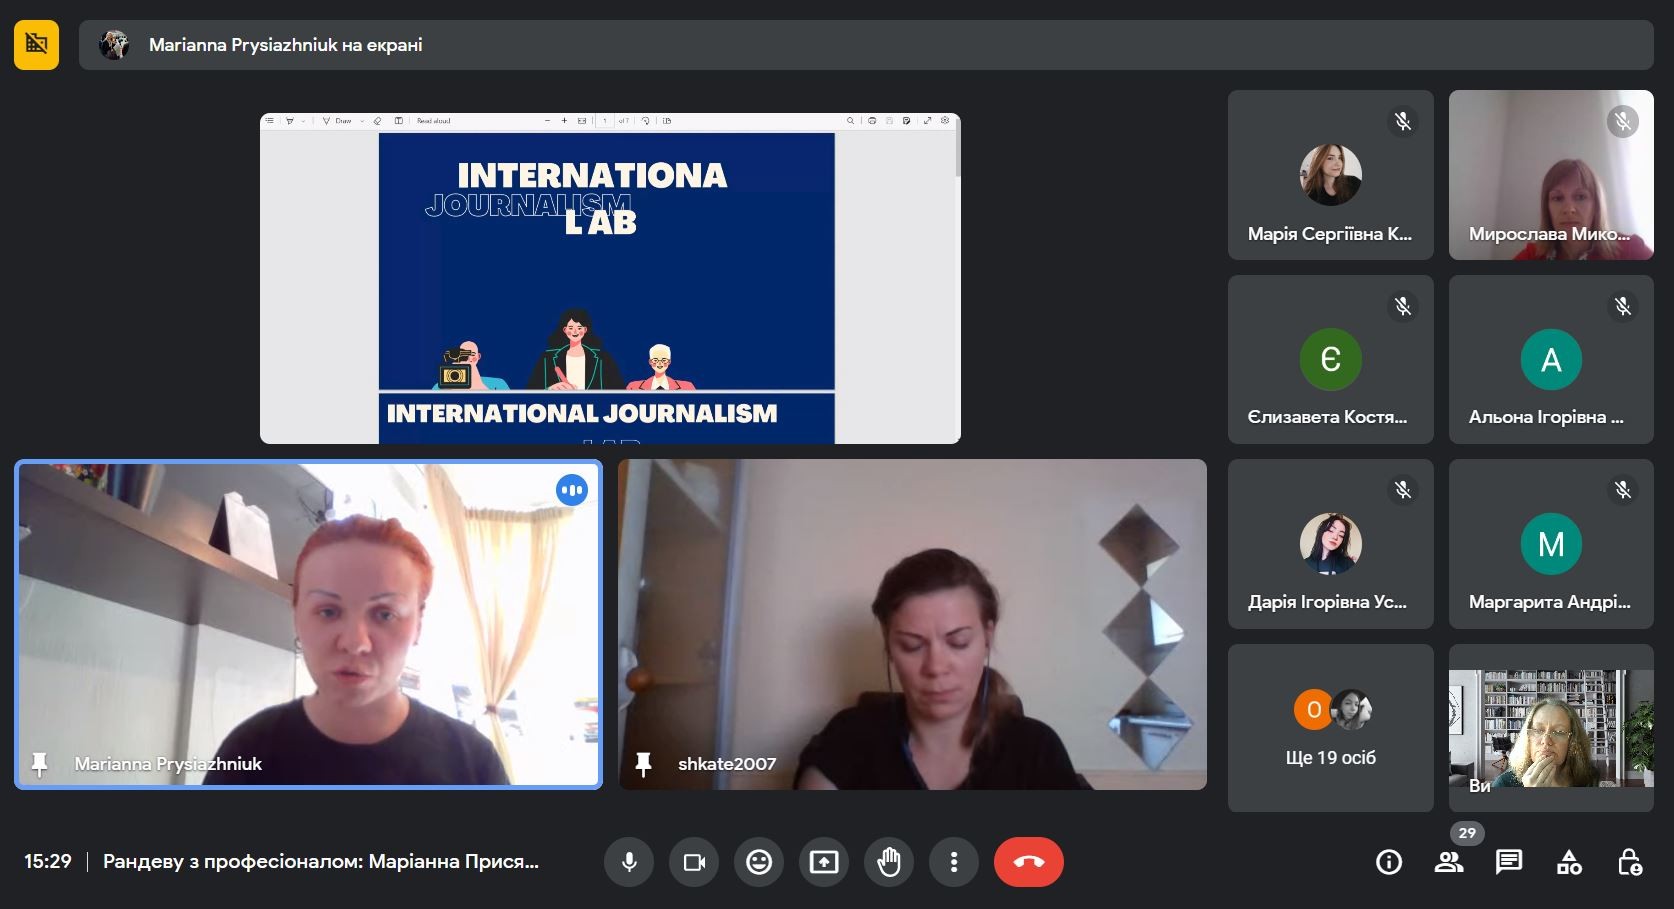Open the host controls lock icon

click(1629, 862)
